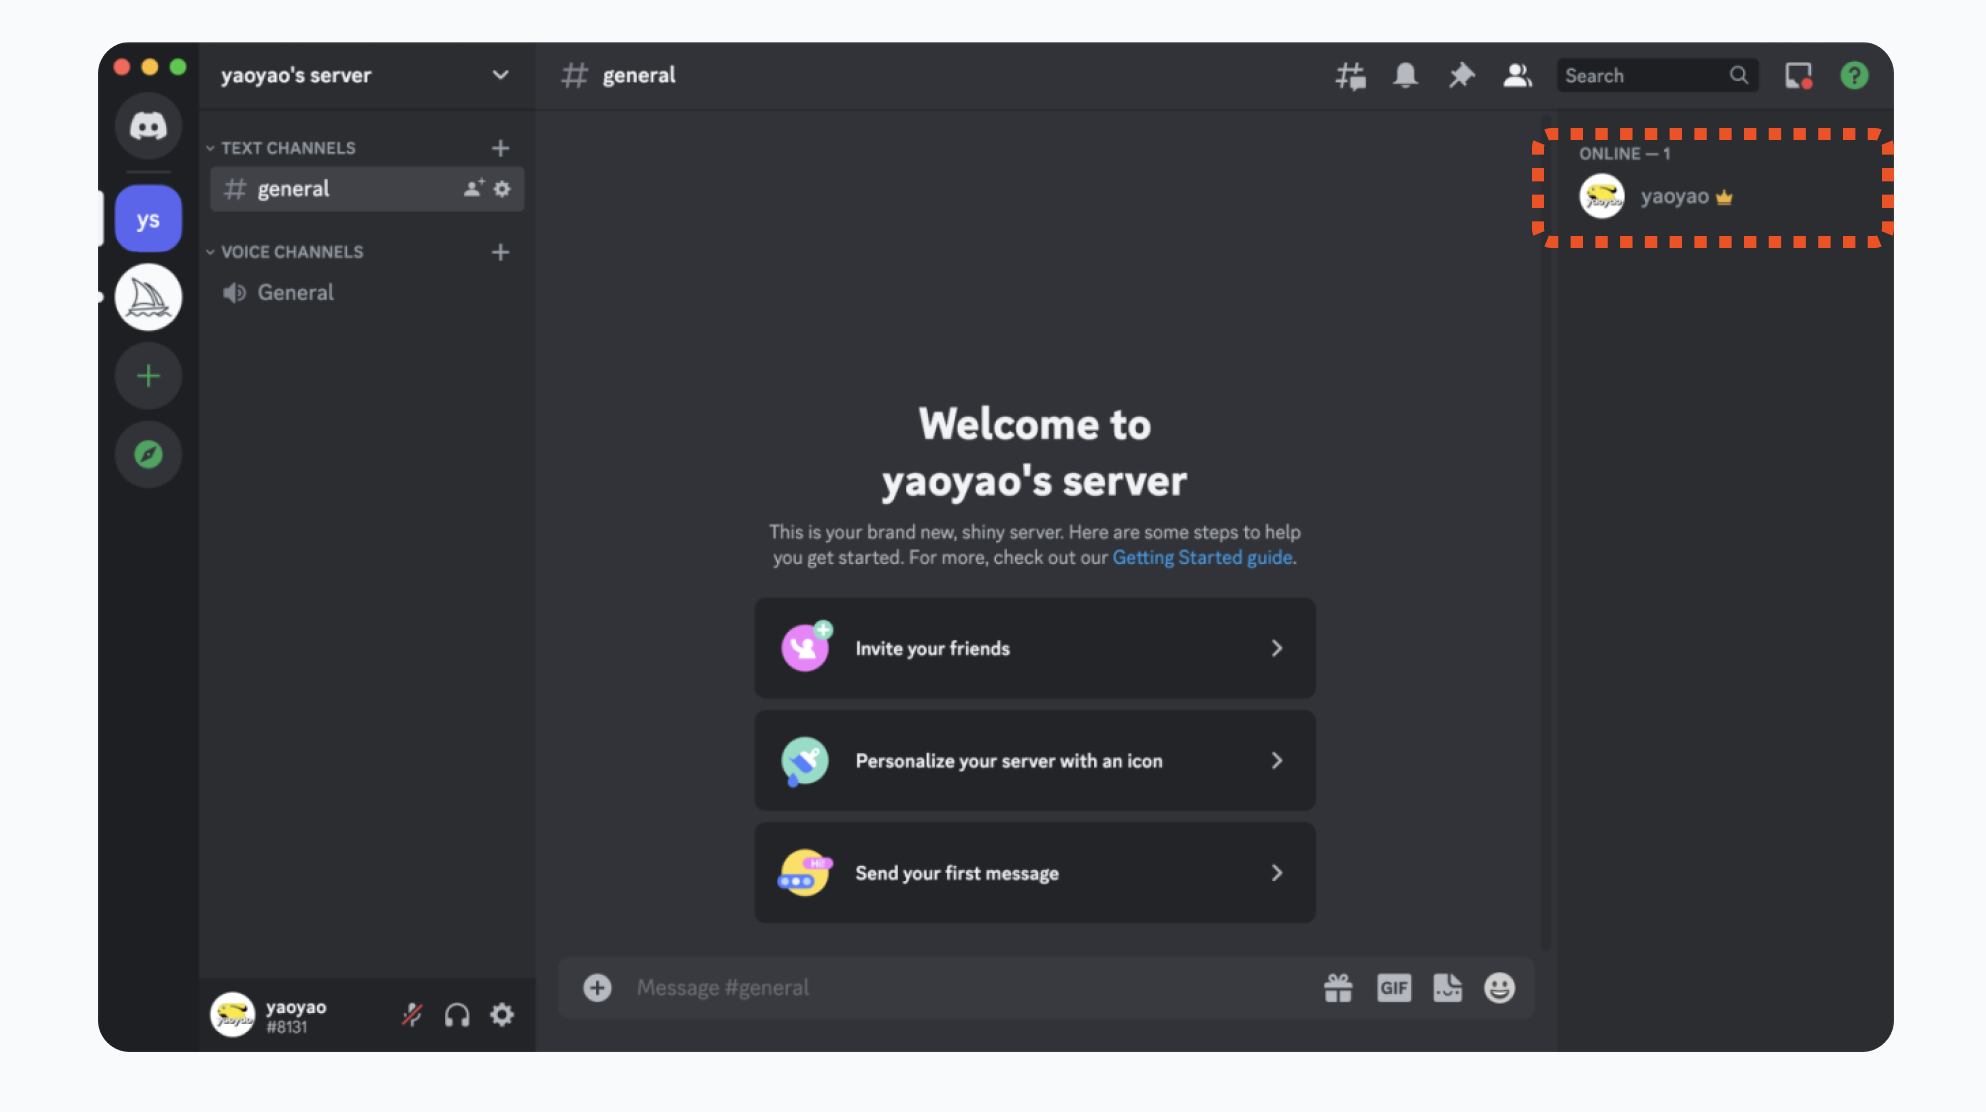Open the inbox icon
The height and width of the screenshot is (1112, 1986).
(x=1799, y=75)
